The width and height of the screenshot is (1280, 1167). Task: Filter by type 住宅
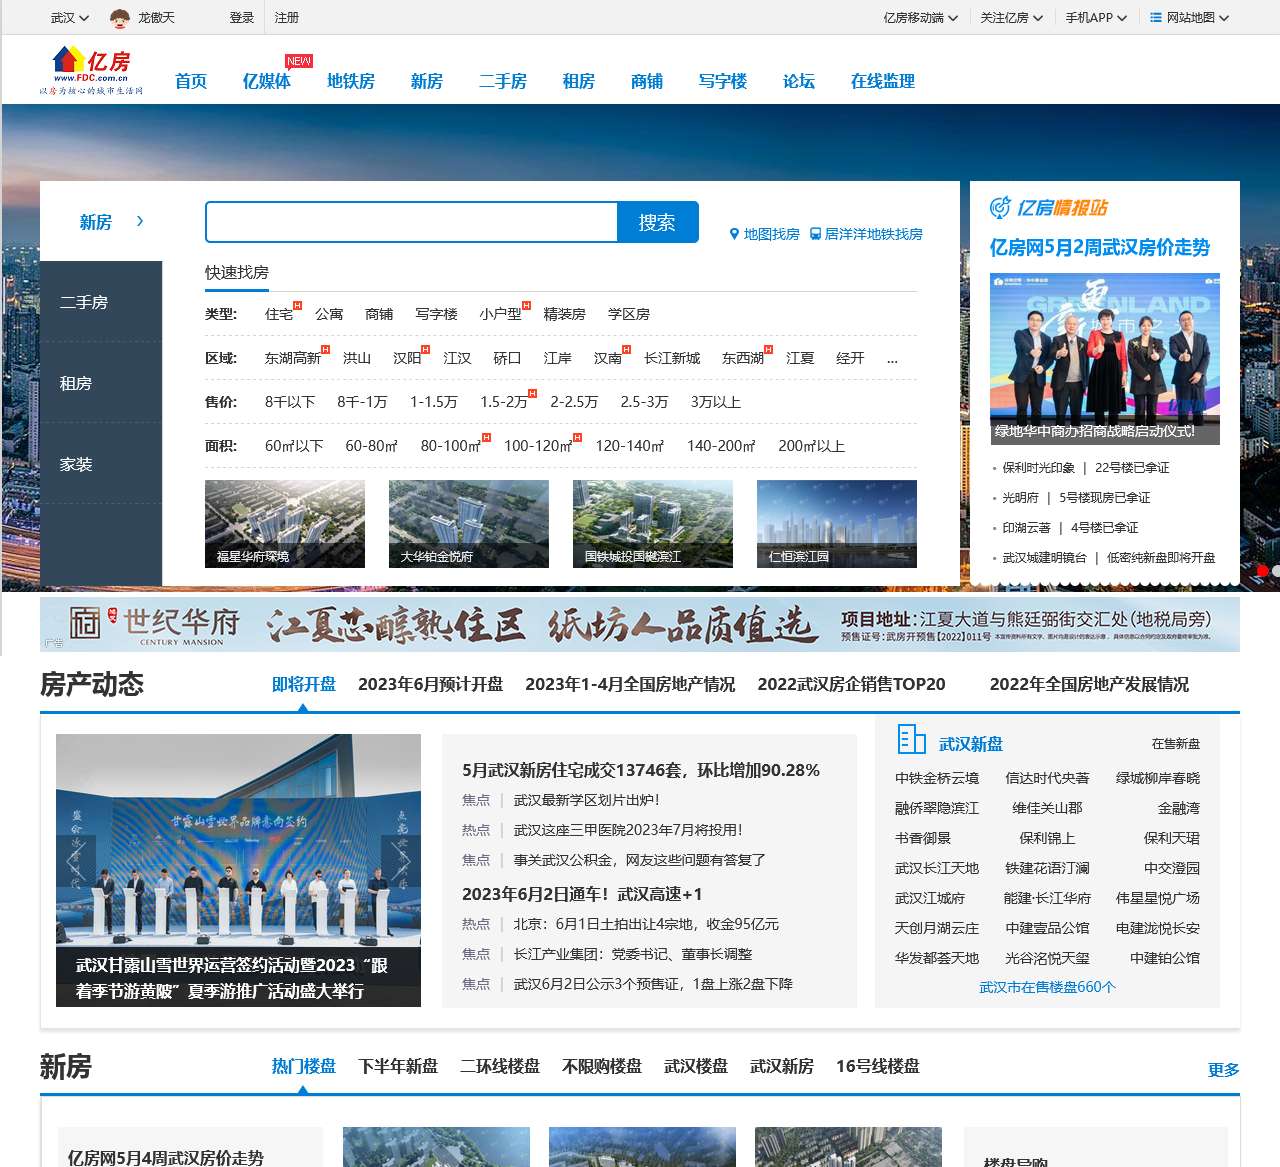pos(279,314)
